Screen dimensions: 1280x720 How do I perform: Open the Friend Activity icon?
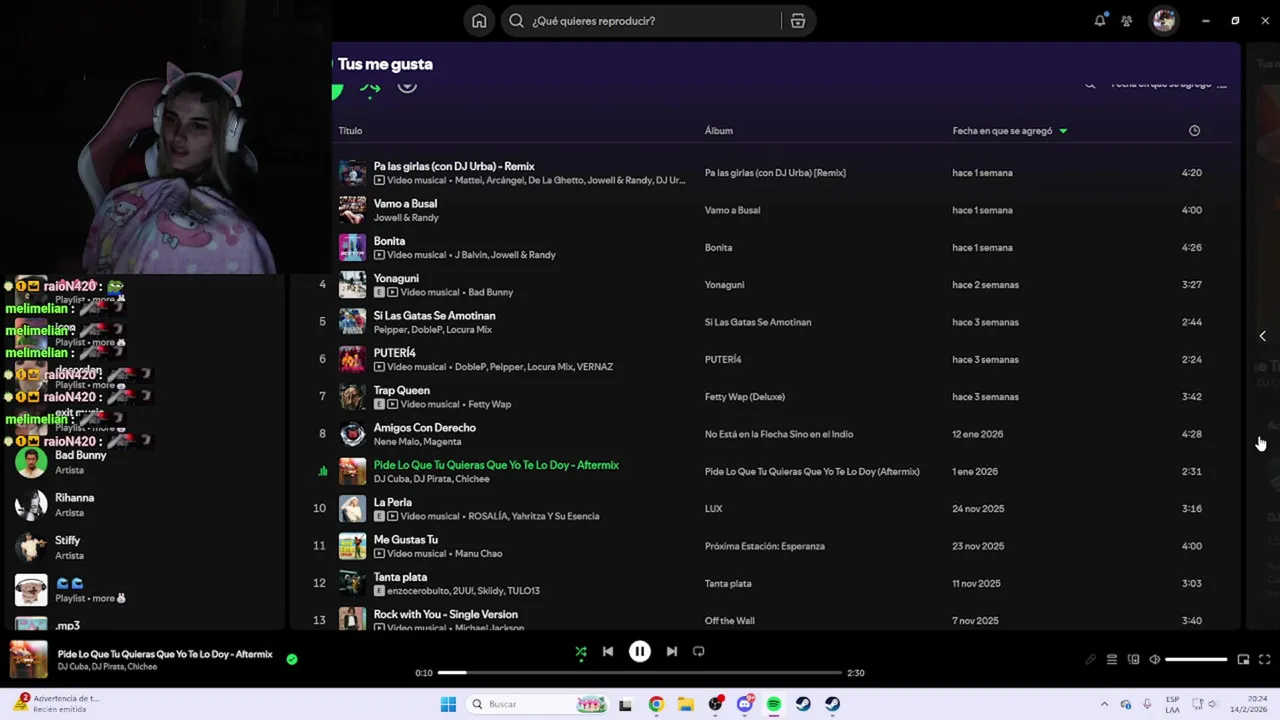(1127, 21)
